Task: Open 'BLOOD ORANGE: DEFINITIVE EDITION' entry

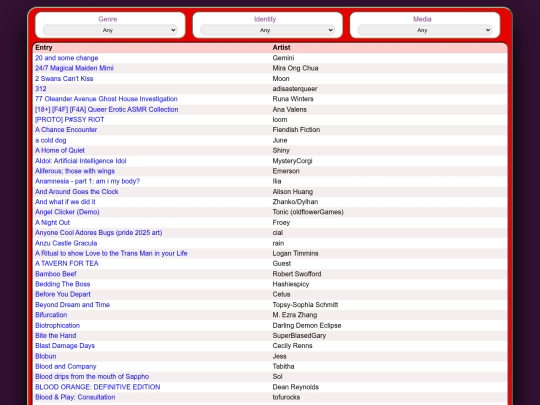Action: tap(97, 387)
